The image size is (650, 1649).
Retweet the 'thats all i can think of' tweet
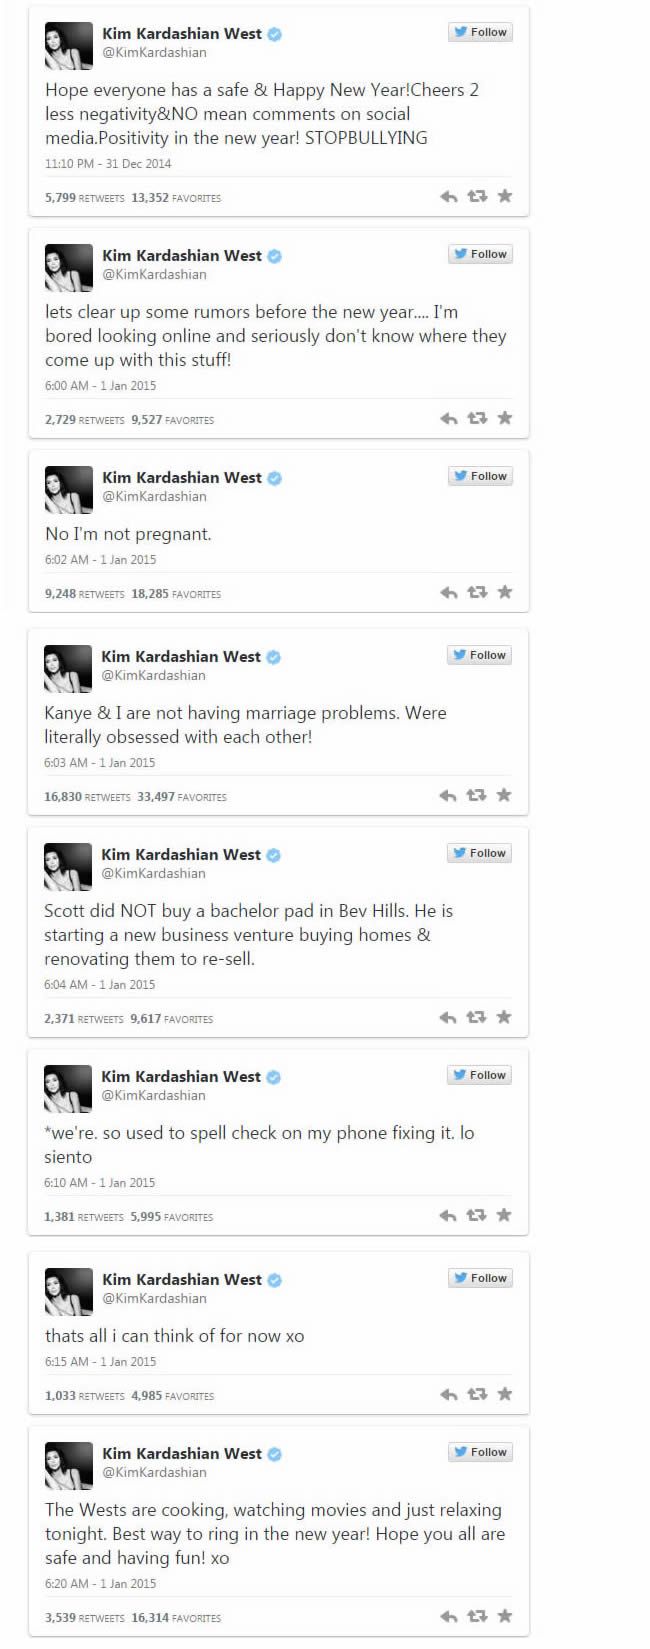tap(477, 1394)
